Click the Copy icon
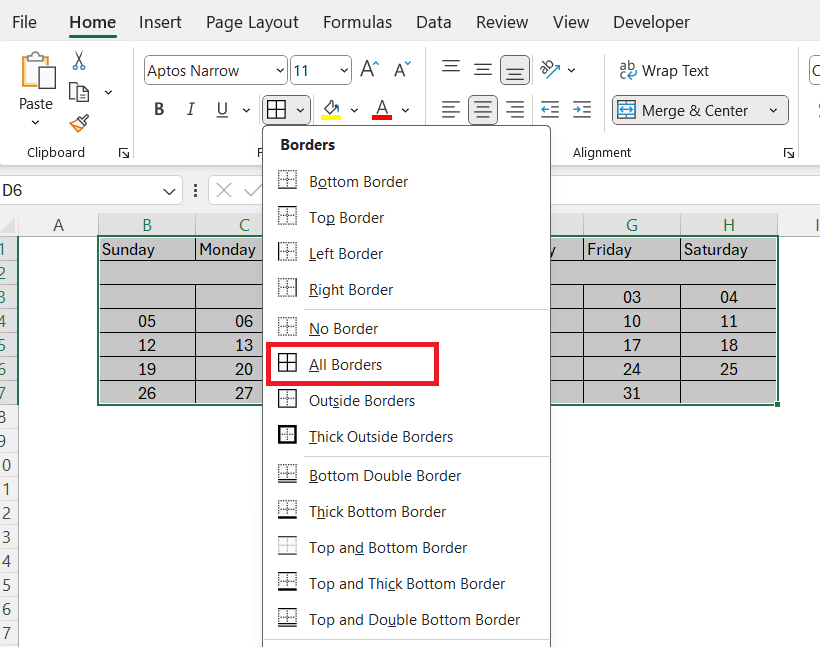The width and height of the screenshot is (820, 647). (79, 93)
